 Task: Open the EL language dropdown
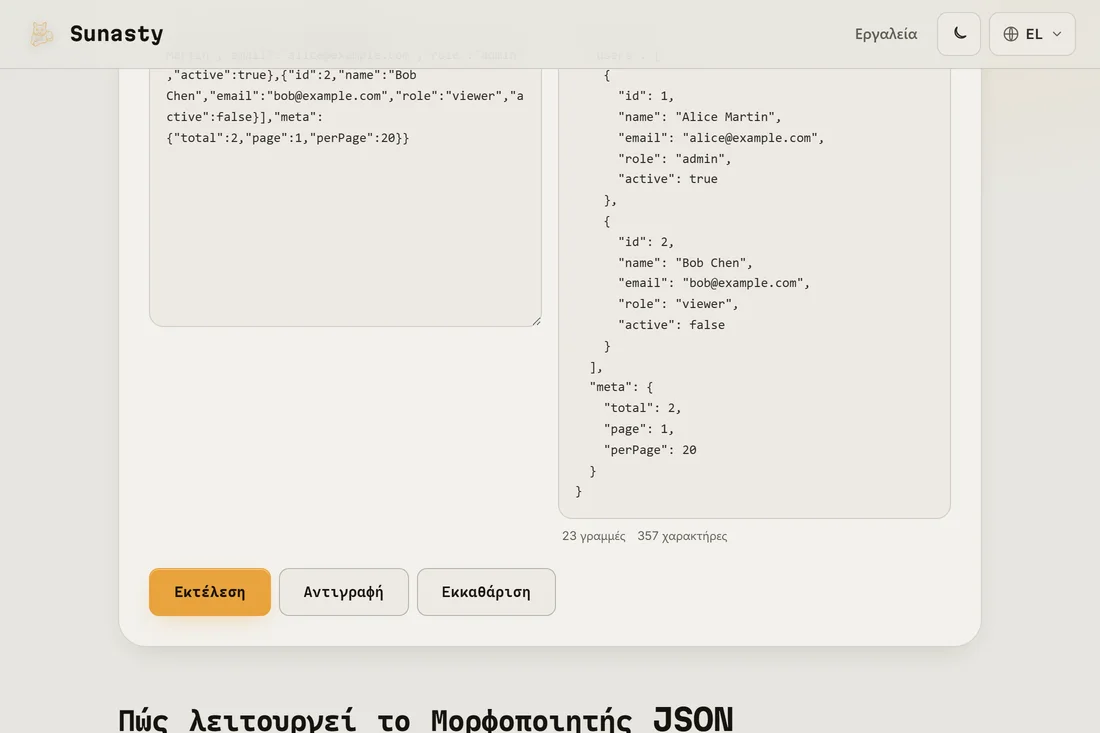click(1032, 34)
